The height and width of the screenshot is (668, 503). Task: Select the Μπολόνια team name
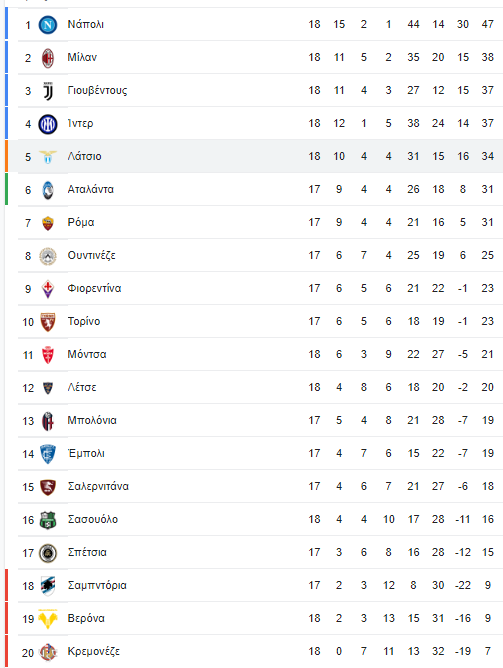(92, 420)
